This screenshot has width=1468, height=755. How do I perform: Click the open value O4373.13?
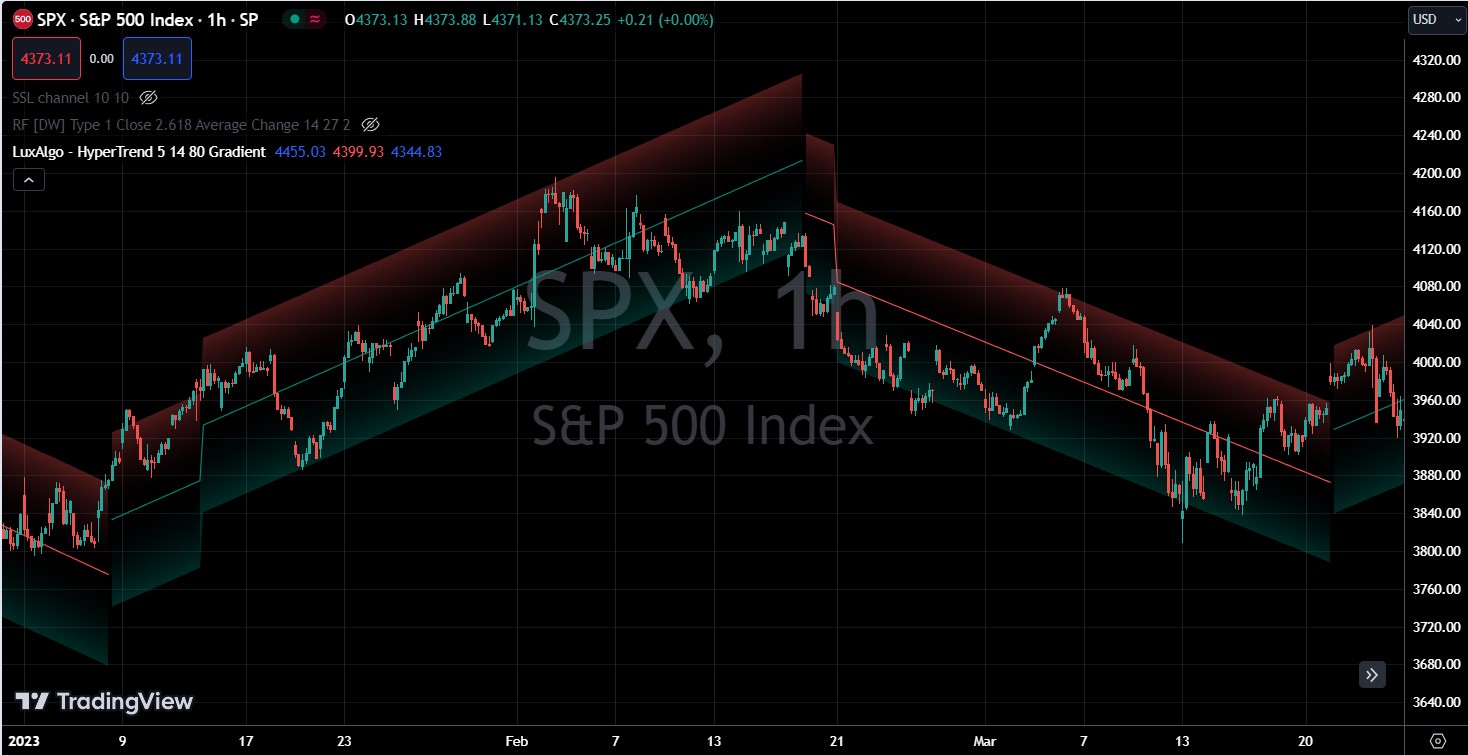click(x=375, y=19)
